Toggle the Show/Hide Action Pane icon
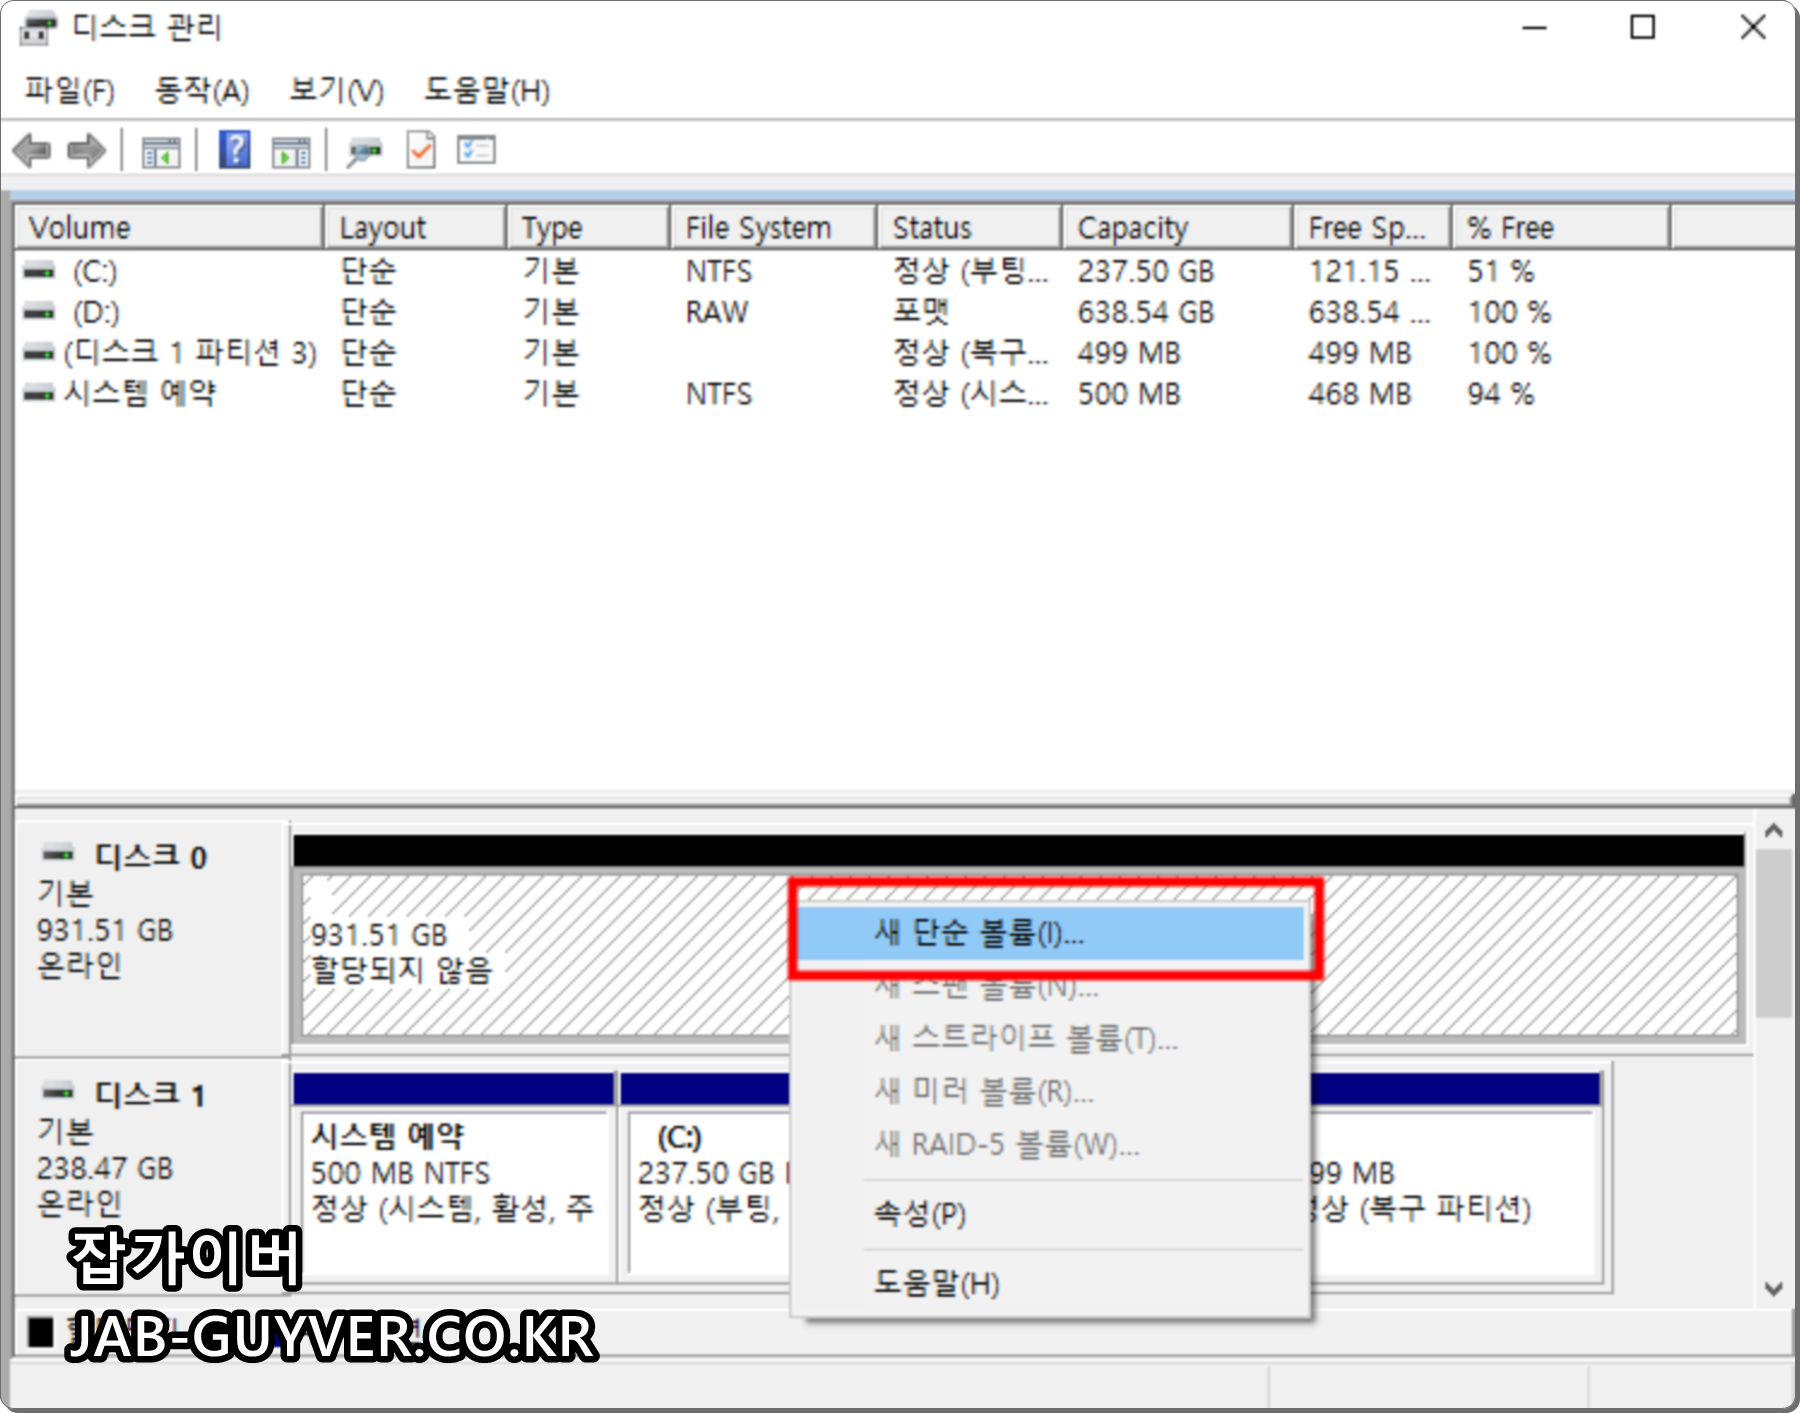 291,150
